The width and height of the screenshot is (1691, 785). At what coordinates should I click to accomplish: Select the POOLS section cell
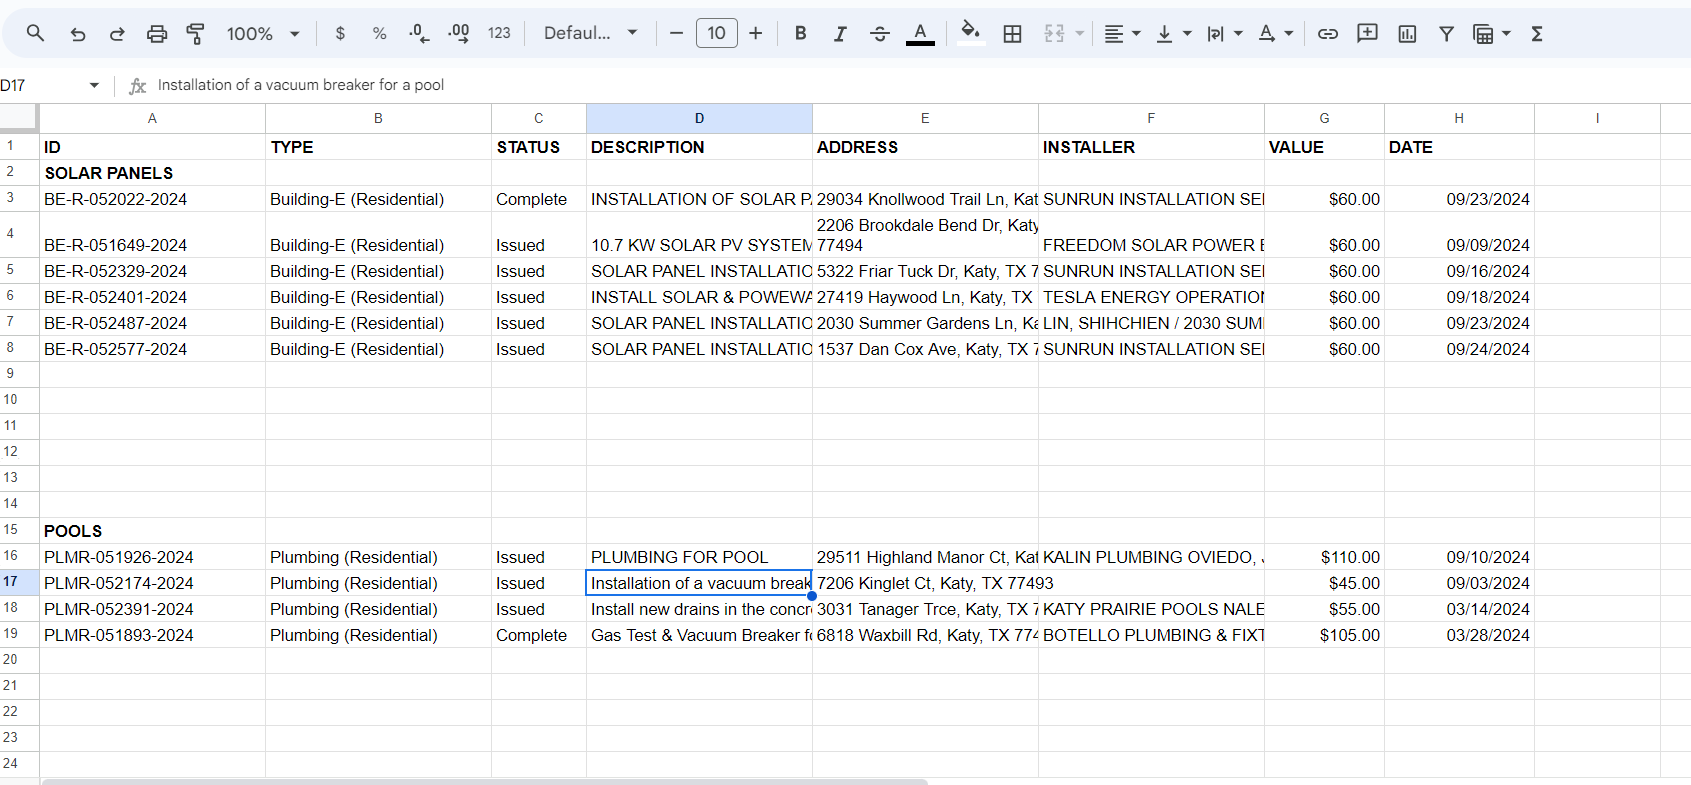coord(152,531)
